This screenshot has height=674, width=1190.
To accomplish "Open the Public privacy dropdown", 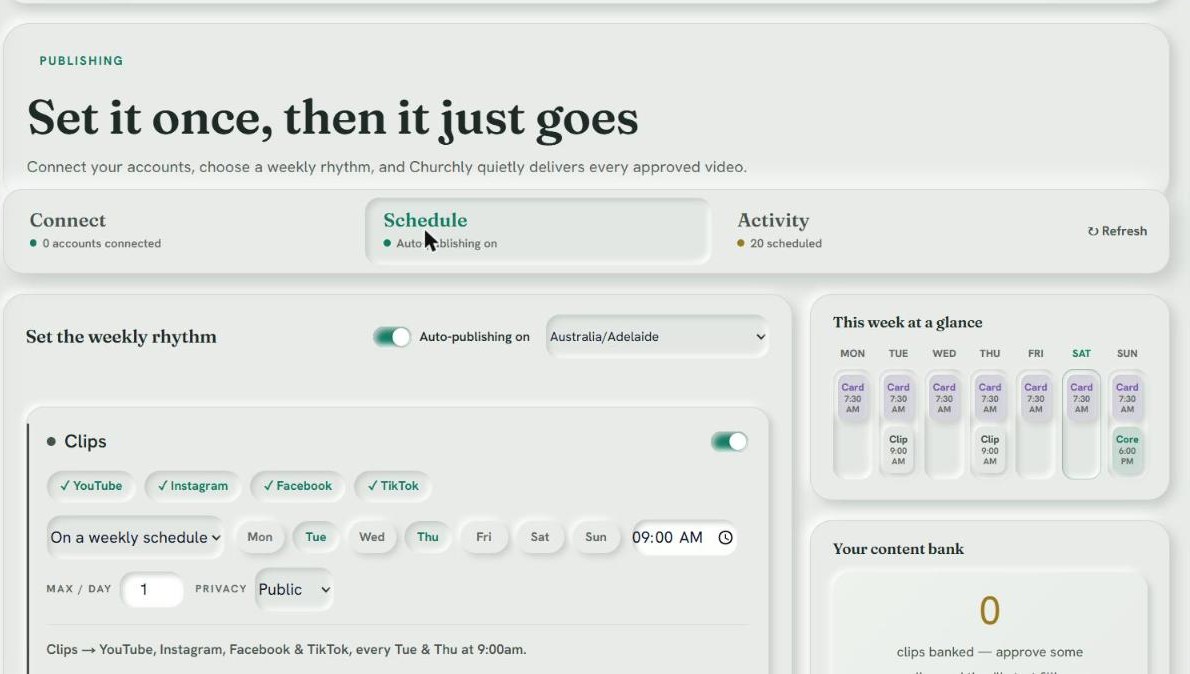I will 294,589.
